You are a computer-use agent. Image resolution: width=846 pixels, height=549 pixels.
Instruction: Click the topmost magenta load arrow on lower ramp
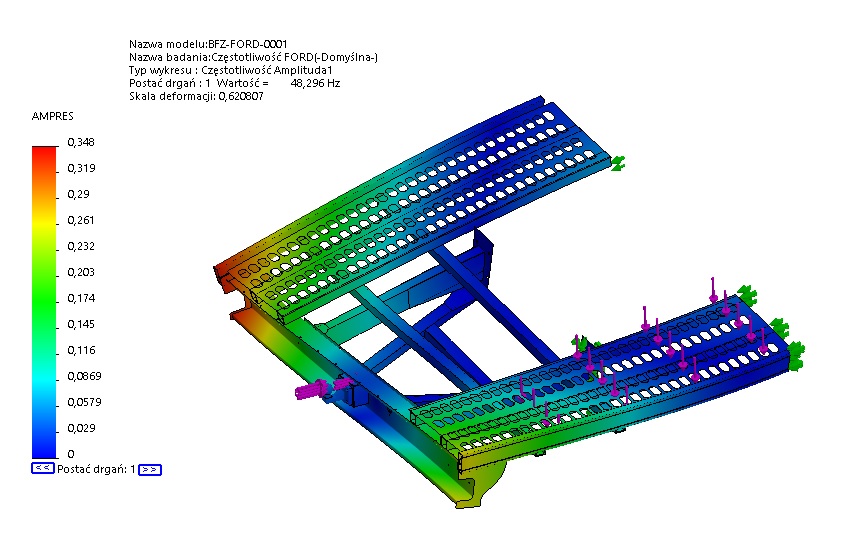(x=712, y=288)
